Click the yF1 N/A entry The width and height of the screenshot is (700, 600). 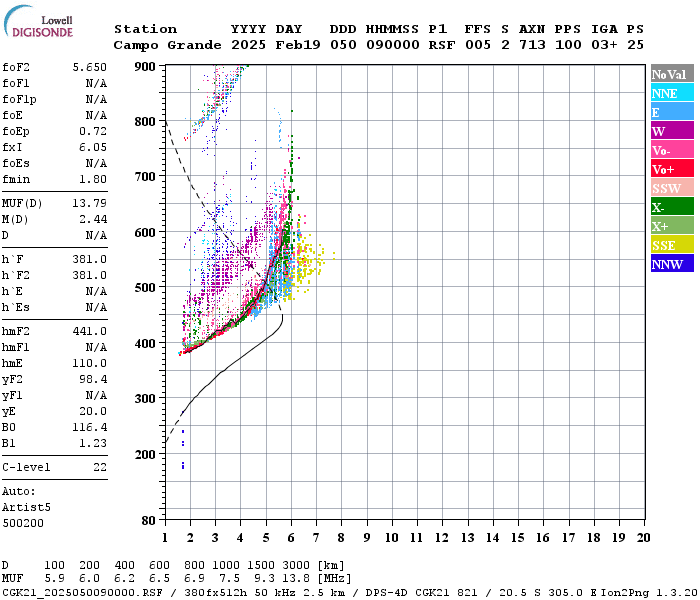tap(54, 396)
